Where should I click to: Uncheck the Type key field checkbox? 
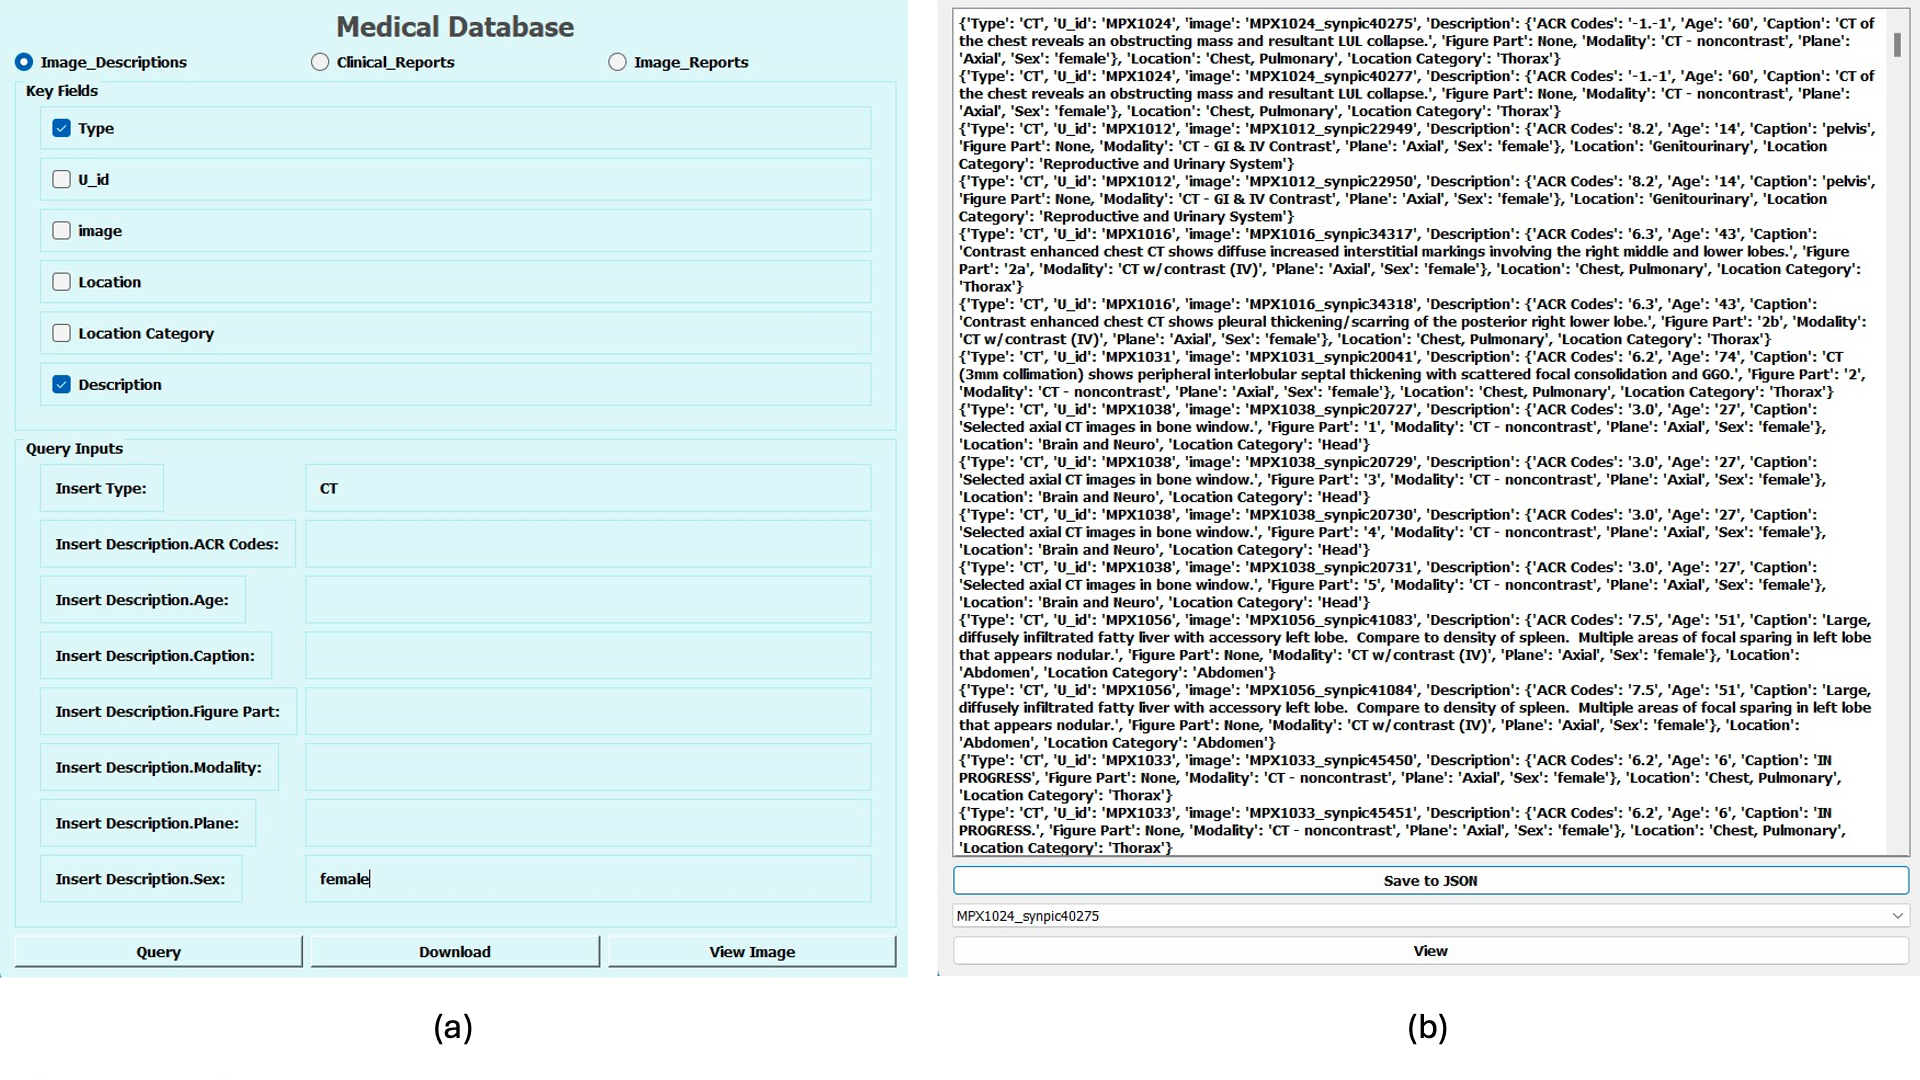pos(61,129)
